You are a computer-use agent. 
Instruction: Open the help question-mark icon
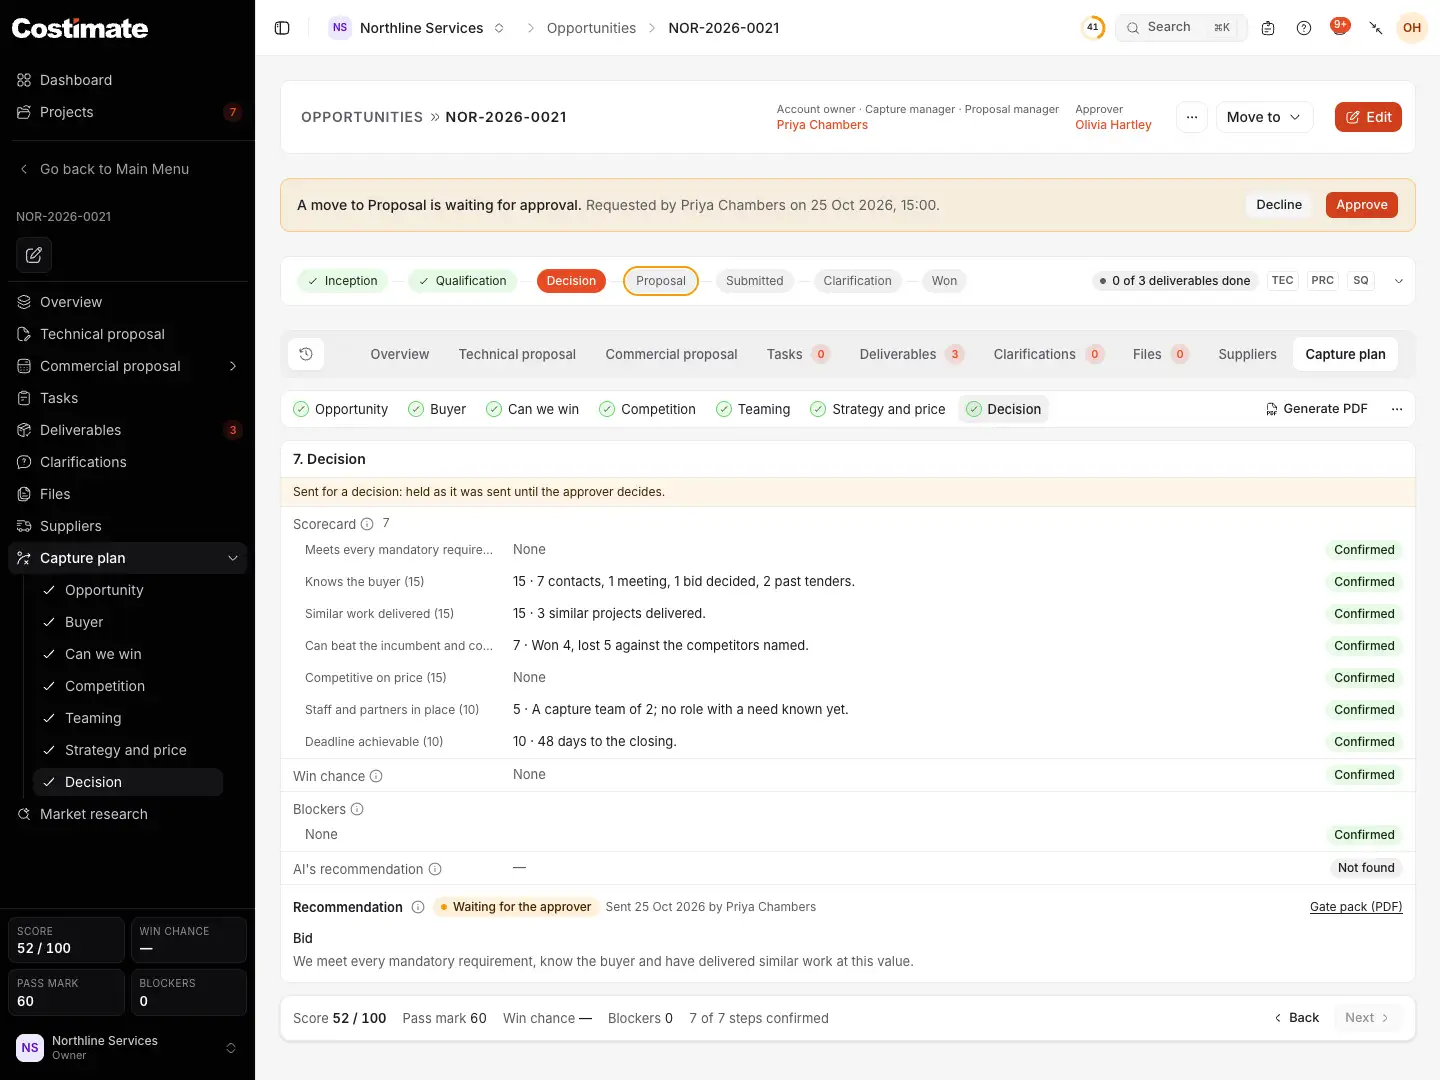tap(1304, 28)
